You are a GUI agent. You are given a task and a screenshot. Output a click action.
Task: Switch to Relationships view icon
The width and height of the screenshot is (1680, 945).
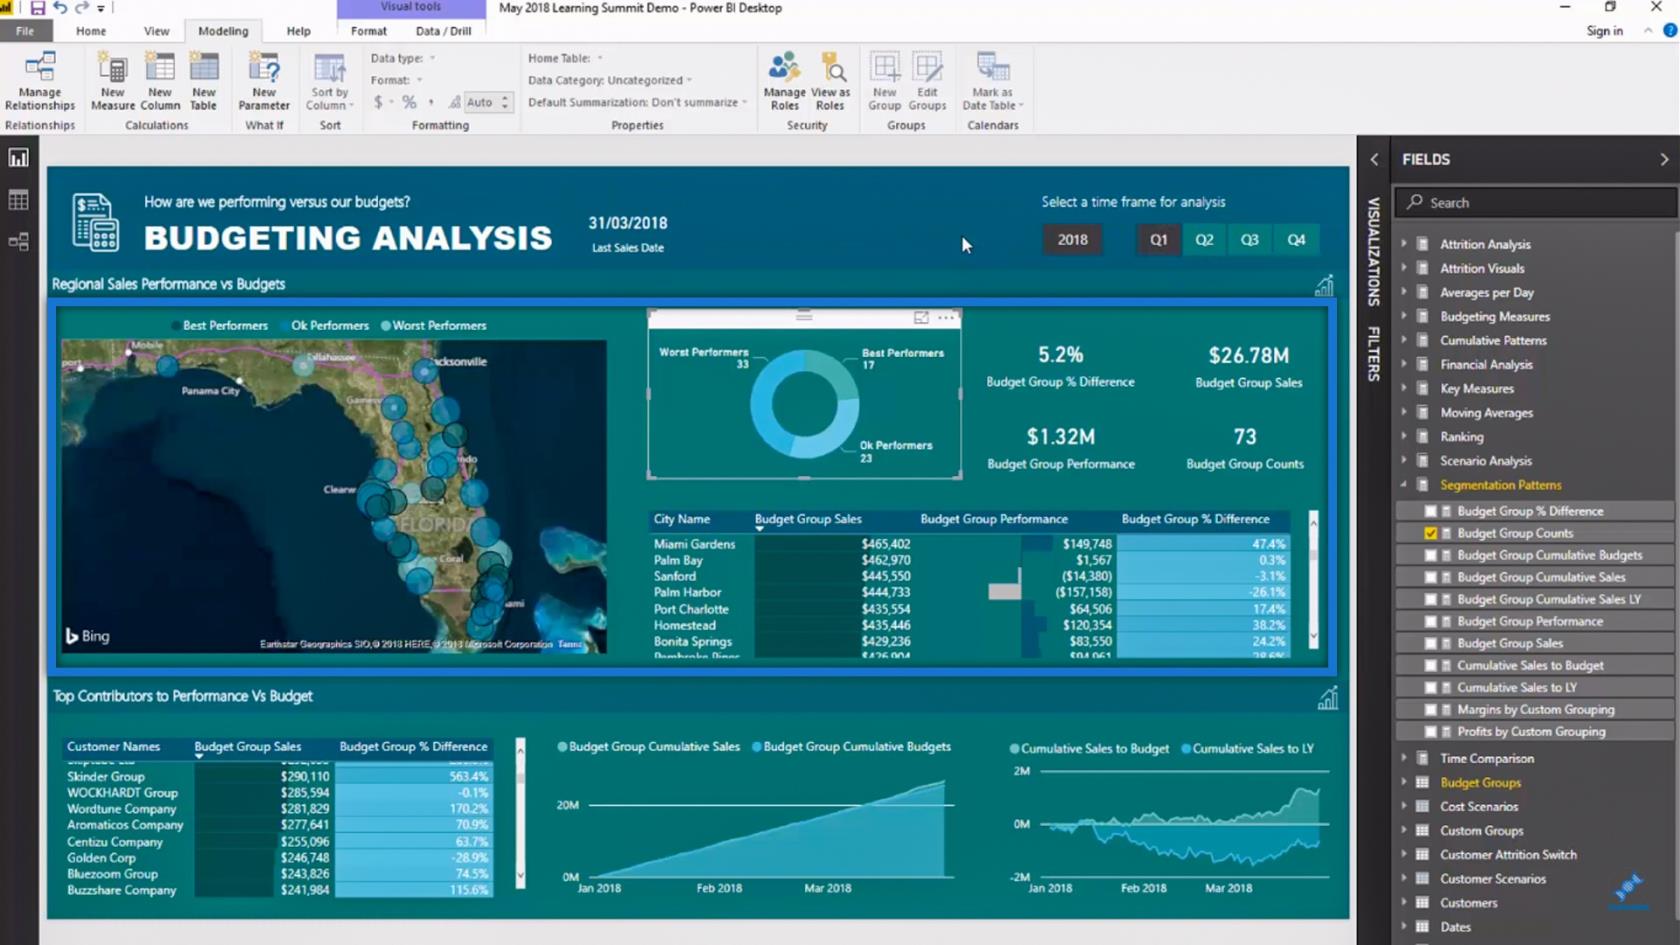tap(18, 242)
